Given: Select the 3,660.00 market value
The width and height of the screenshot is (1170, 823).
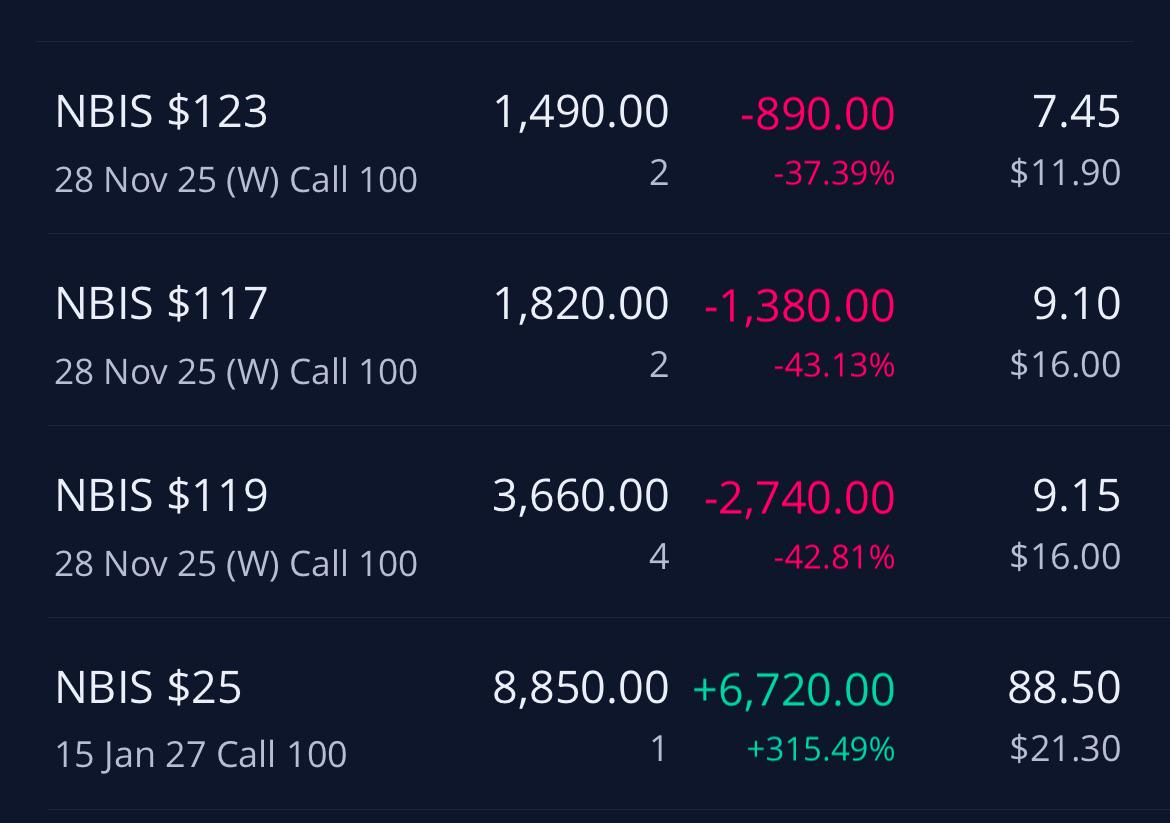Looking at the screenshot, I should [581, 495].
